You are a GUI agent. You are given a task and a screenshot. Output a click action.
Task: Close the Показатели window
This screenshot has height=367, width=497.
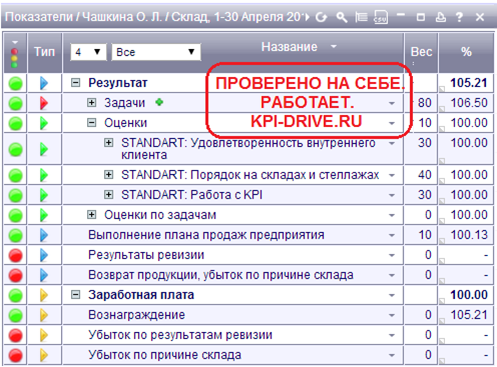point(480,17)
